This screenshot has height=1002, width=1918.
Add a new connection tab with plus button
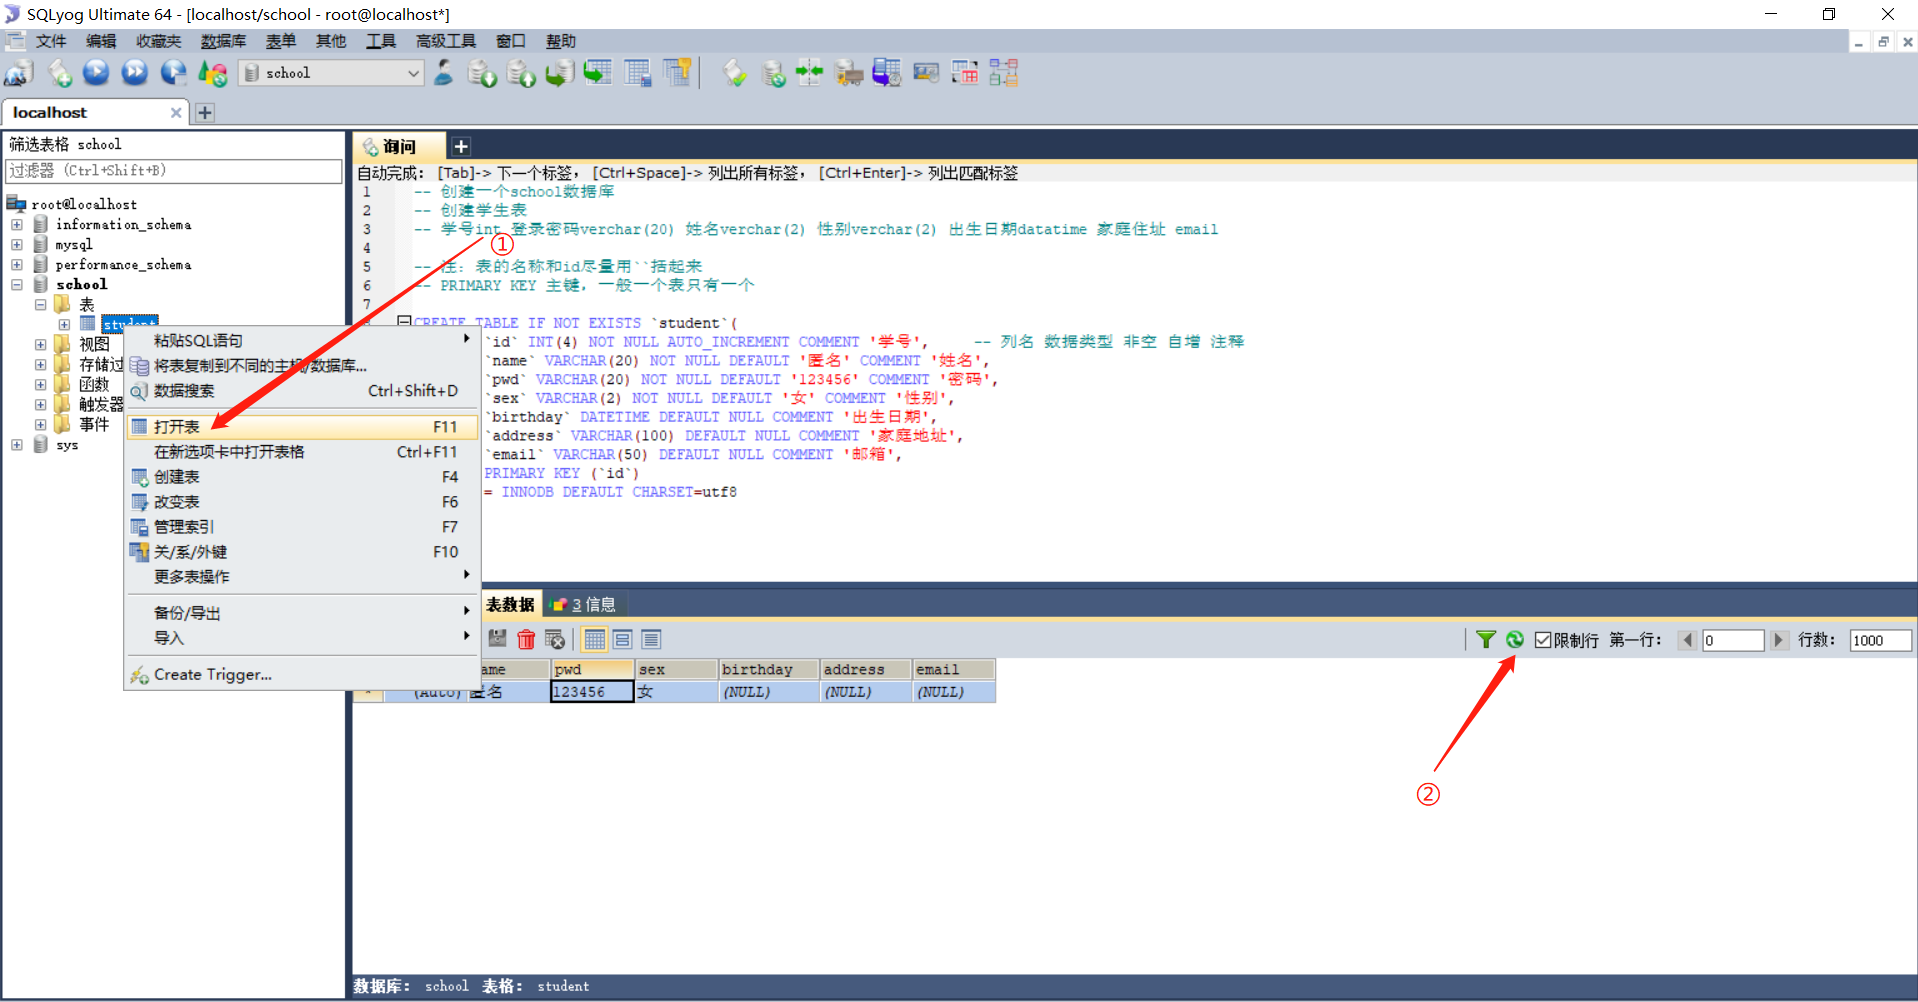pos(205,113)
